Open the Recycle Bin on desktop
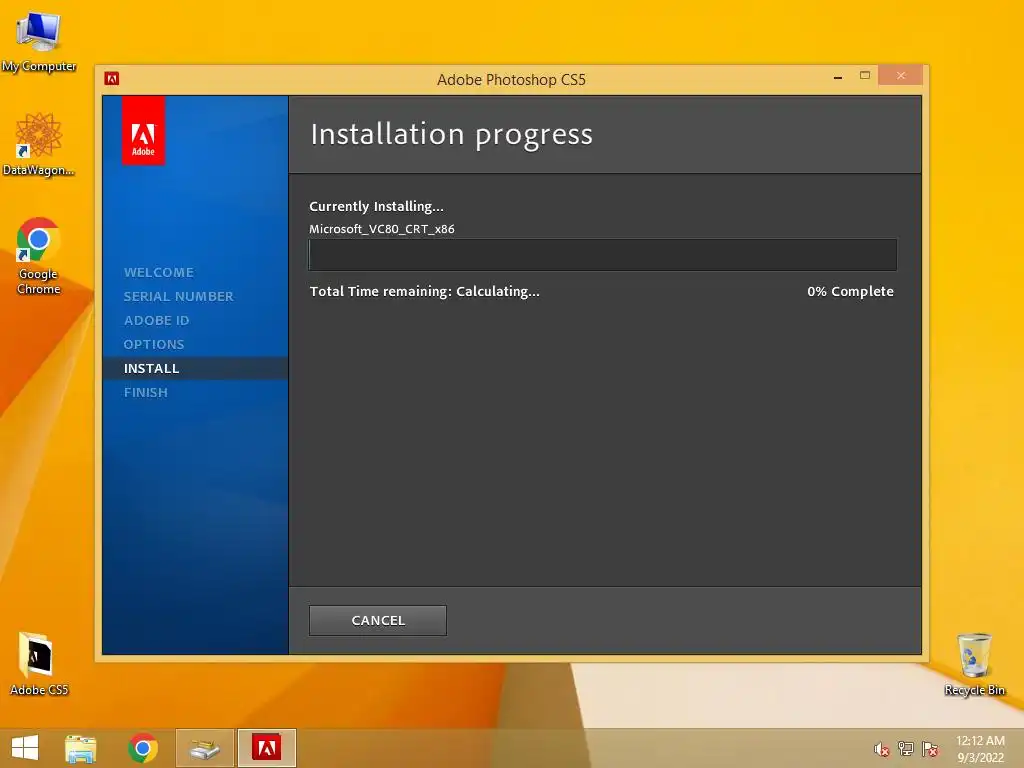This screenshot has width=1024, height=768. [974, 664]
